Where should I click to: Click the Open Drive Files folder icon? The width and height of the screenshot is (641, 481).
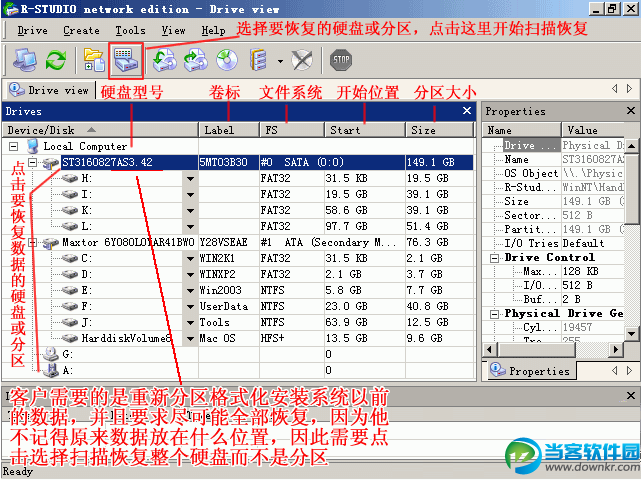pos(94,60)
